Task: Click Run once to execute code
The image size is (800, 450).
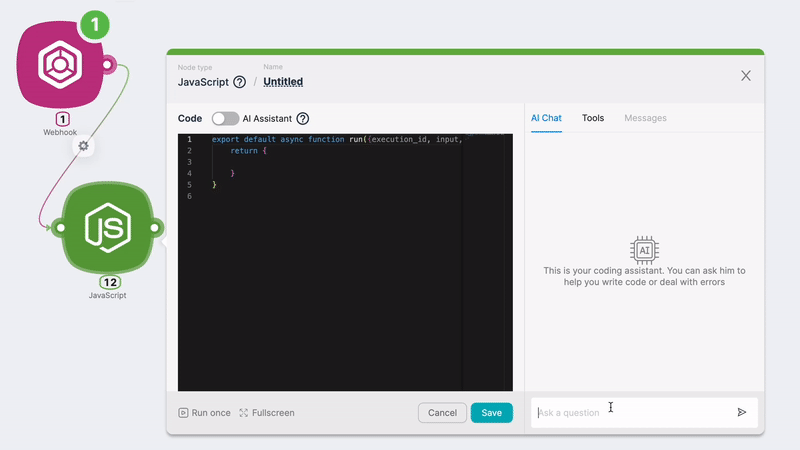Action: tap(204, 412)
